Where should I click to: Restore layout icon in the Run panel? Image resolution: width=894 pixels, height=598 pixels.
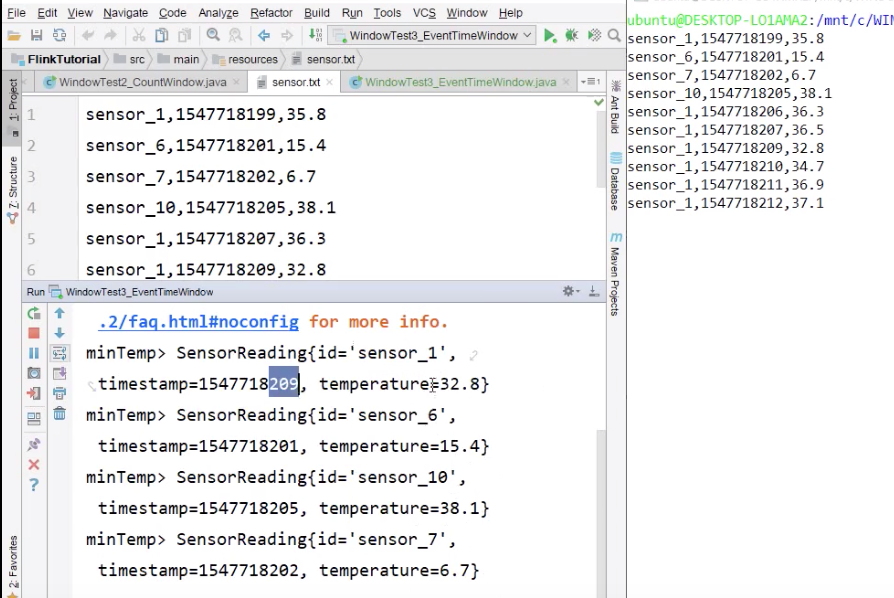click(x=34, y=419)
